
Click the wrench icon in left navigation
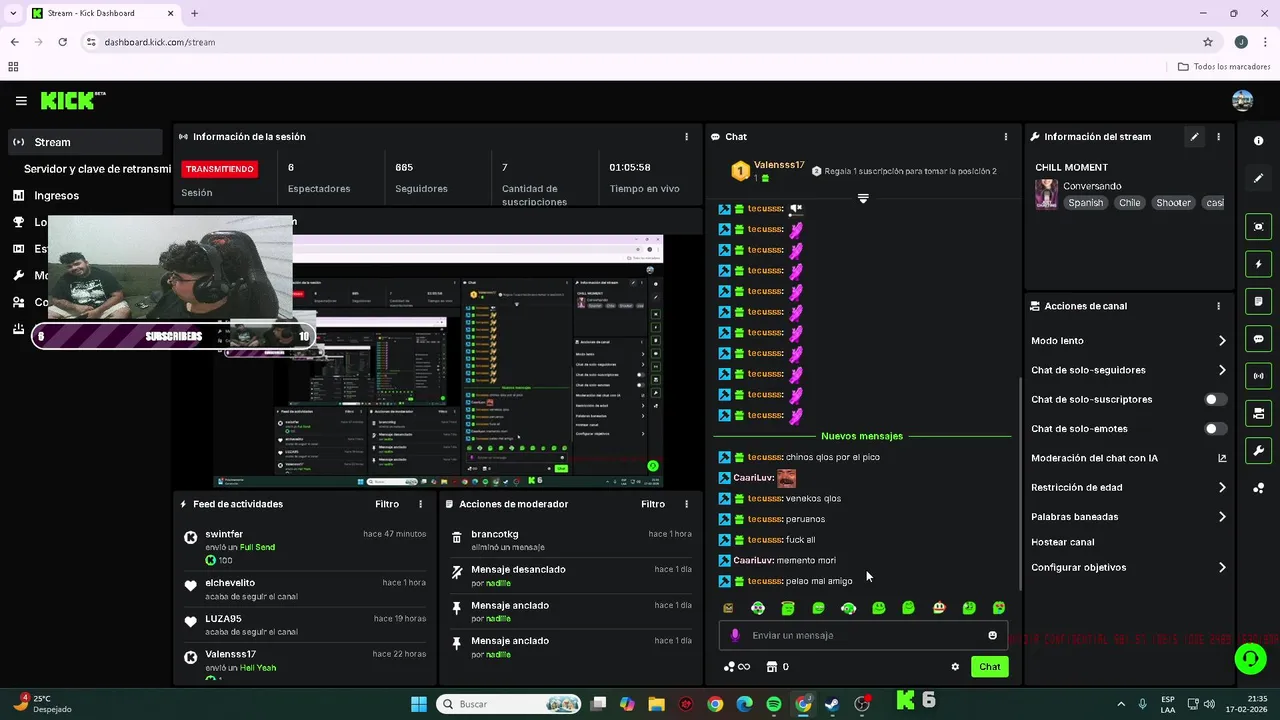point(18,275)
